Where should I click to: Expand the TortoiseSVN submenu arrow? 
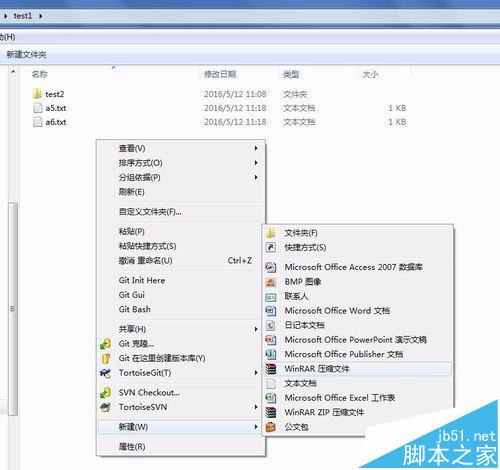[x=256, y=407]
